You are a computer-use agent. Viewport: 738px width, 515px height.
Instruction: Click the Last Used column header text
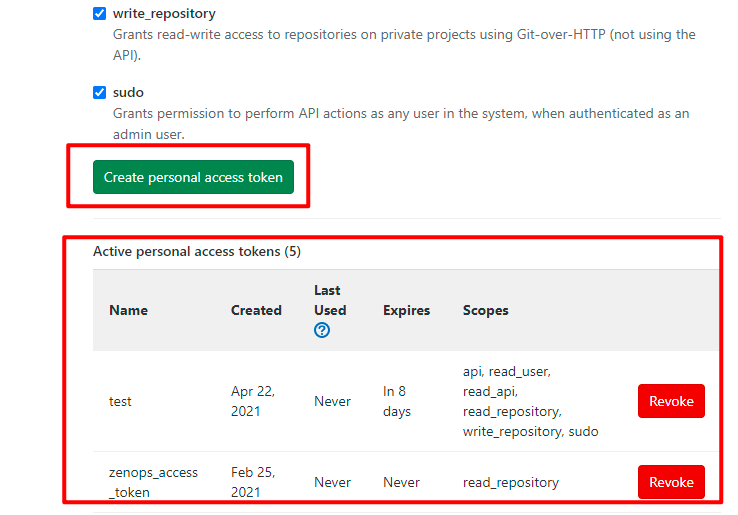click(x=329, y=300)
